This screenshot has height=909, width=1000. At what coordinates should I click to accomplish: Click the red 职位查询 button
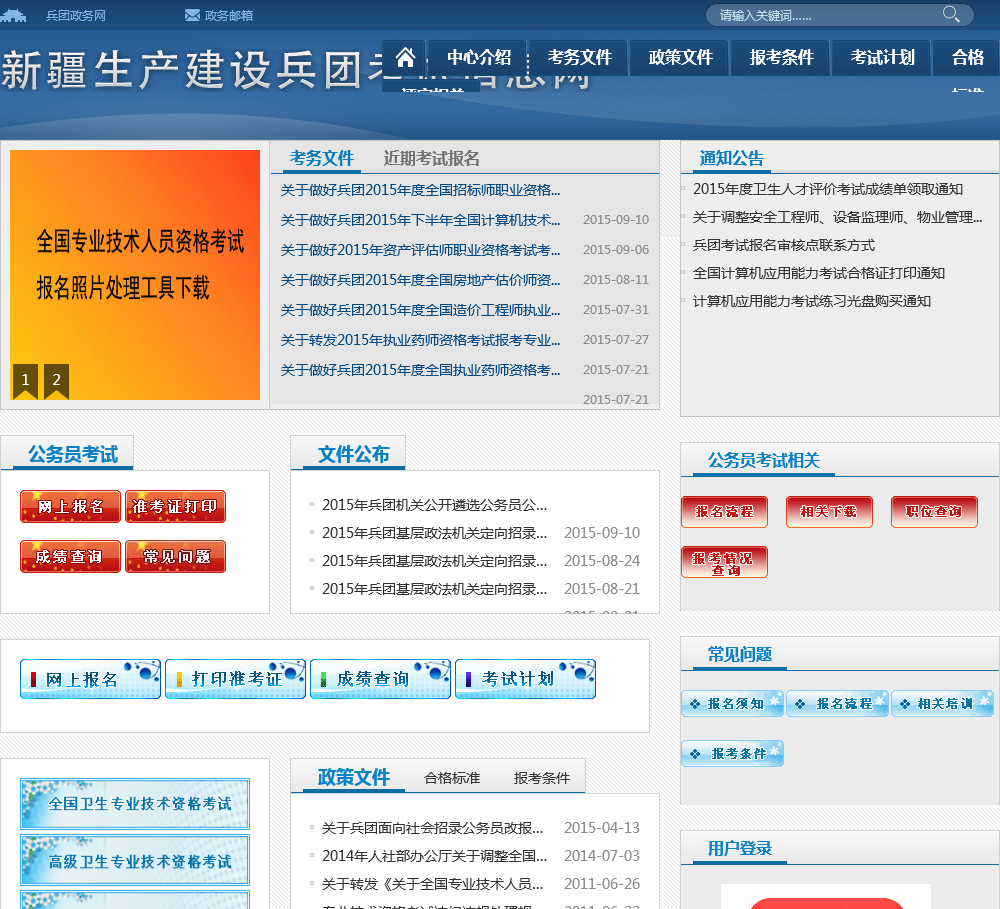tap(933, 511)
